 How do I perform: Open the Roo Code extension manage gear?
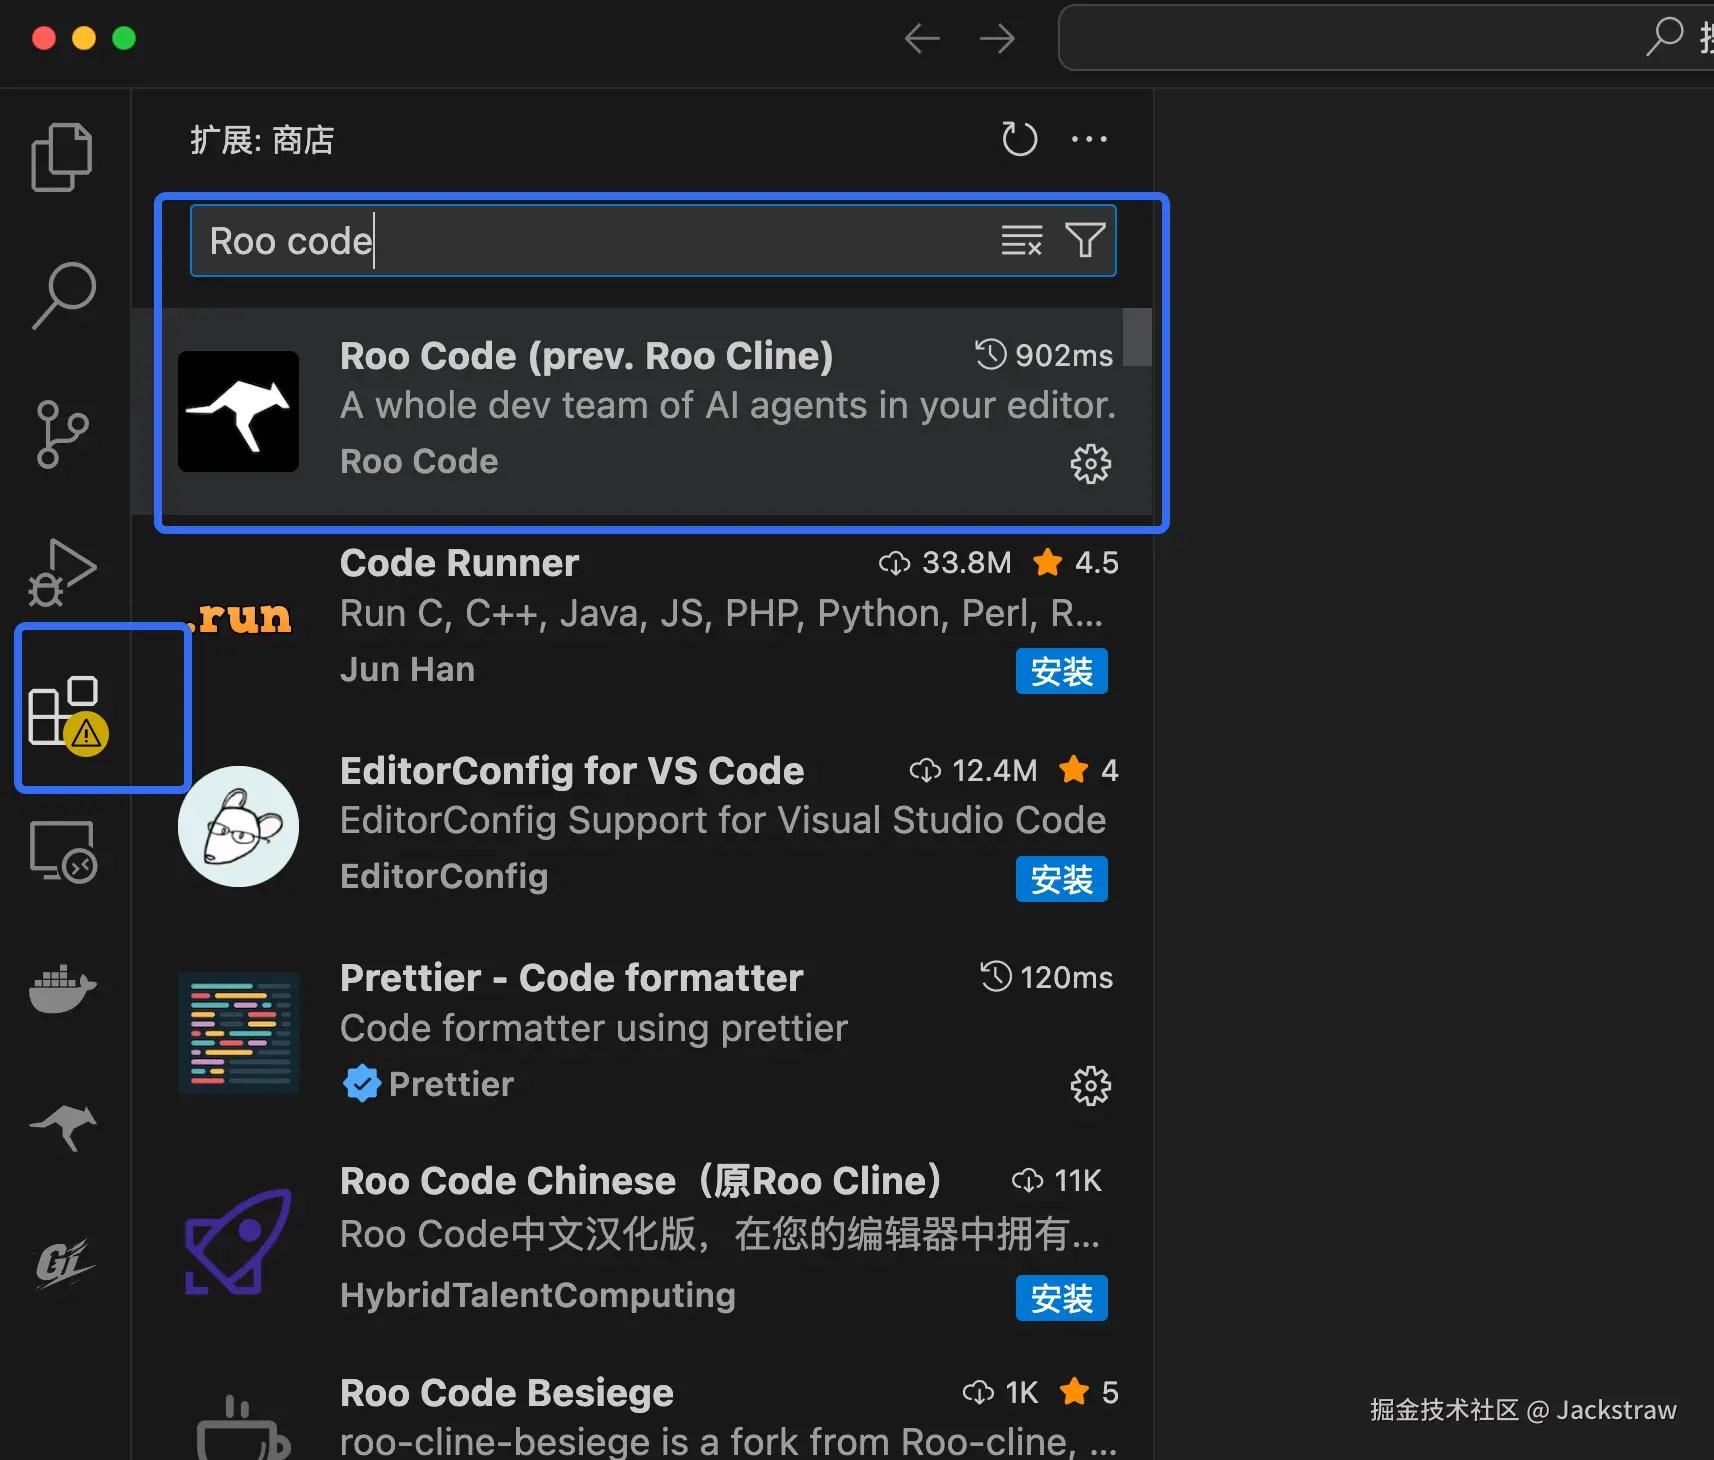[1090, 463]
